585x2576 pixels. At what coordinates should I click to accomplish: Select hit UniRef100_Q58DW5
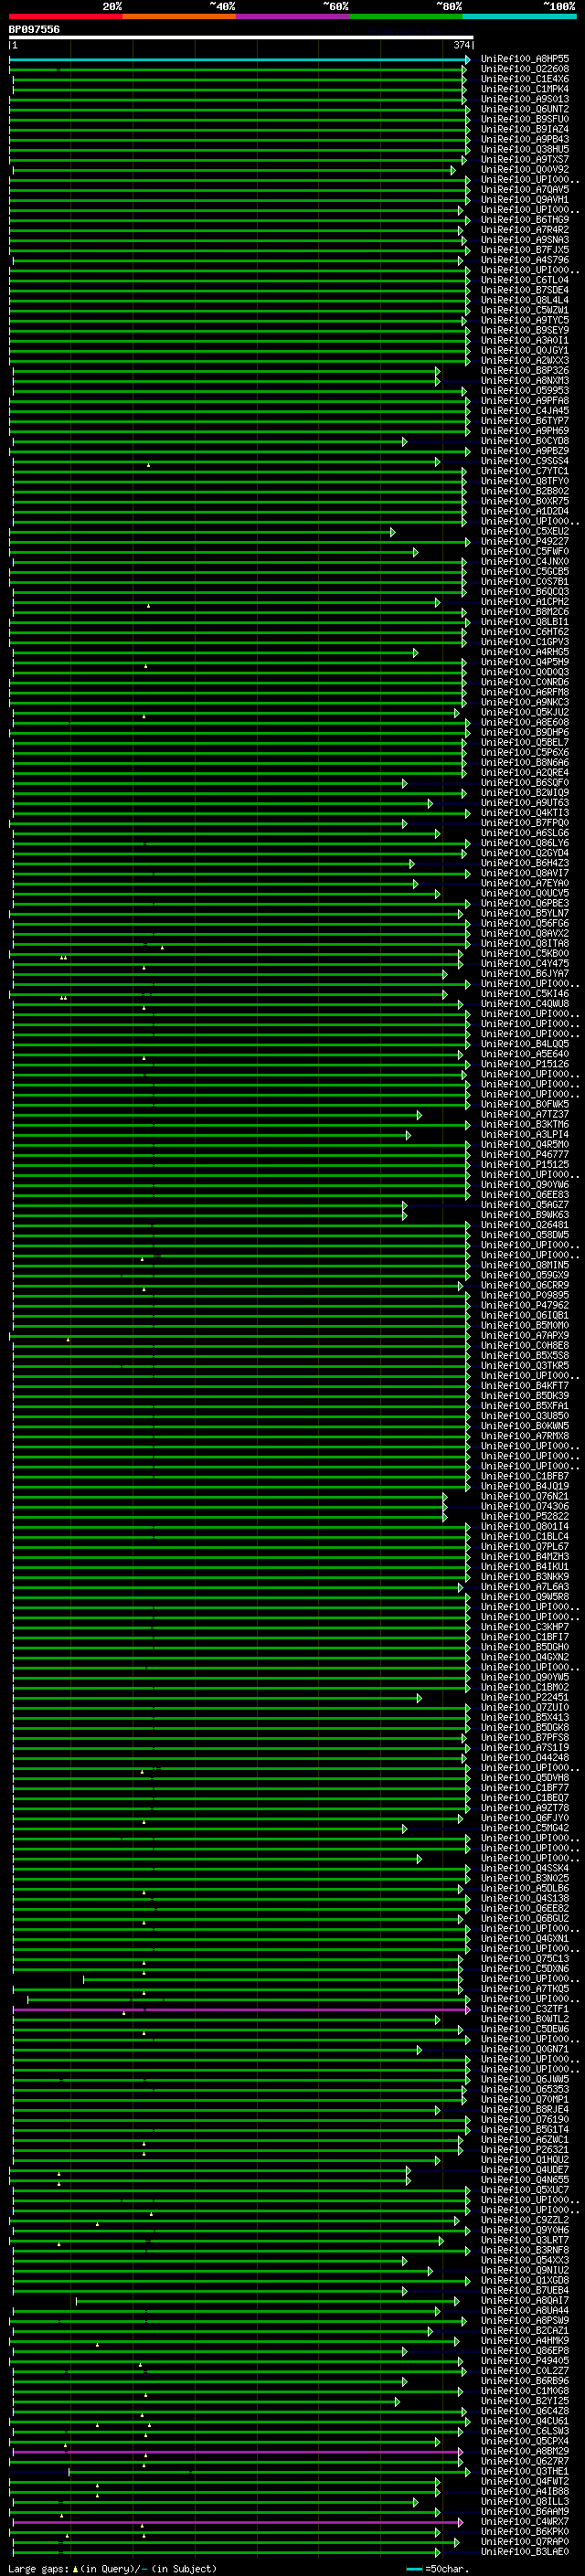click(x=525, y=1234)
